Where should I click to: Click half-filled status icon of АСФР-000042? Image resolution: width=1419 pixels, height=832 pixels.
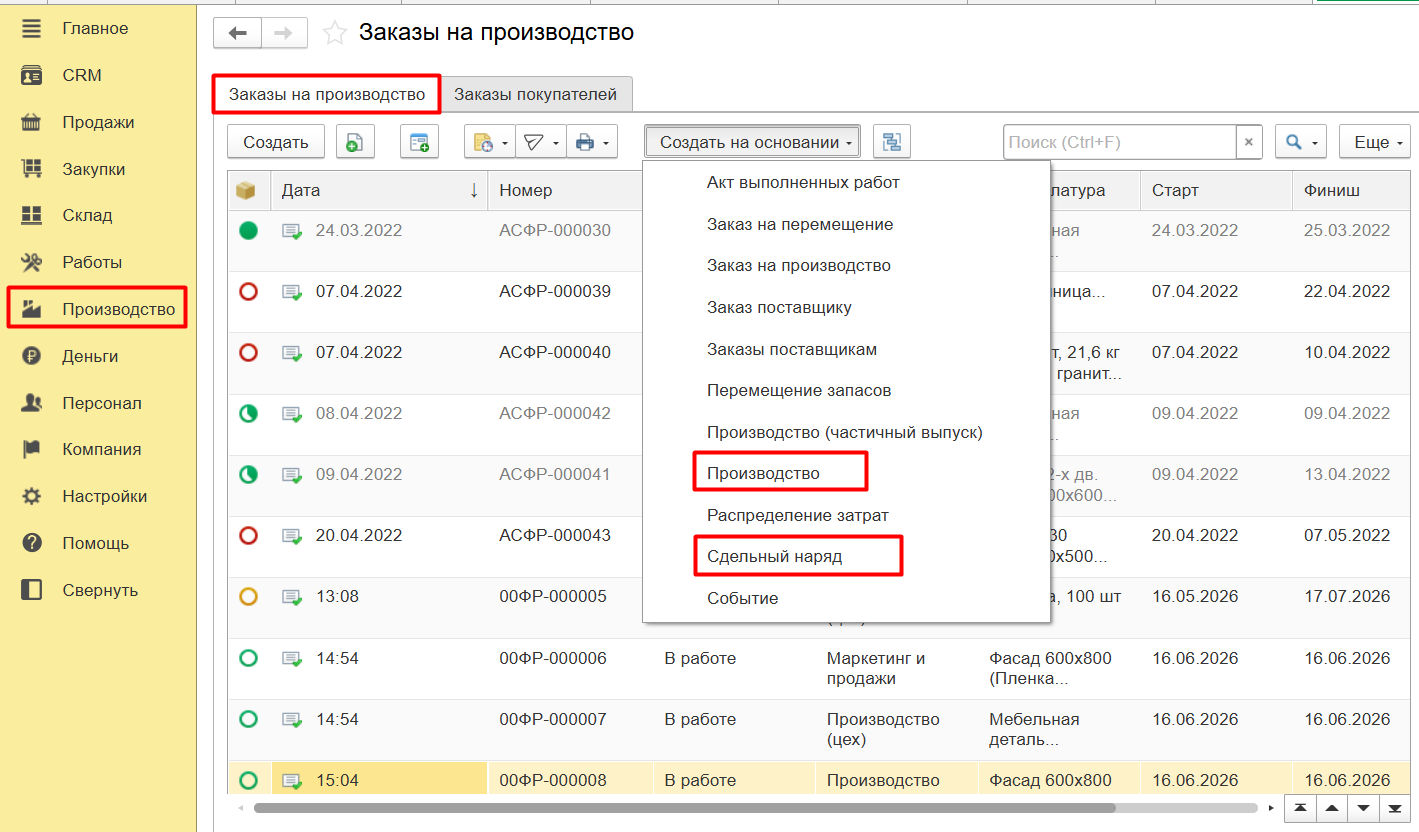(249, 414)
